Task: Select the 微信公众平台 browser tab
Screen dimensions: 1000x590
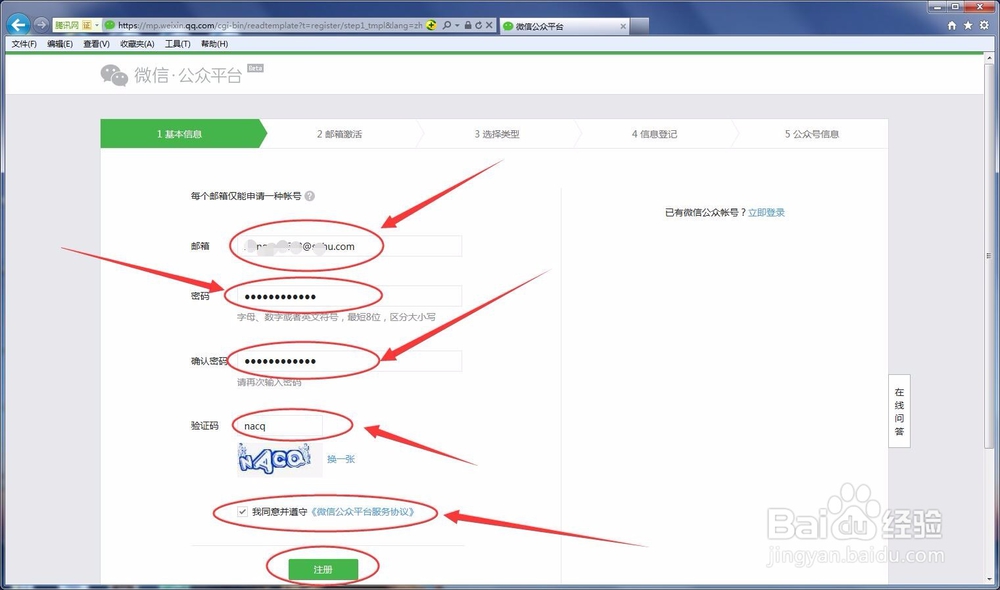Action: coord(564,26)
